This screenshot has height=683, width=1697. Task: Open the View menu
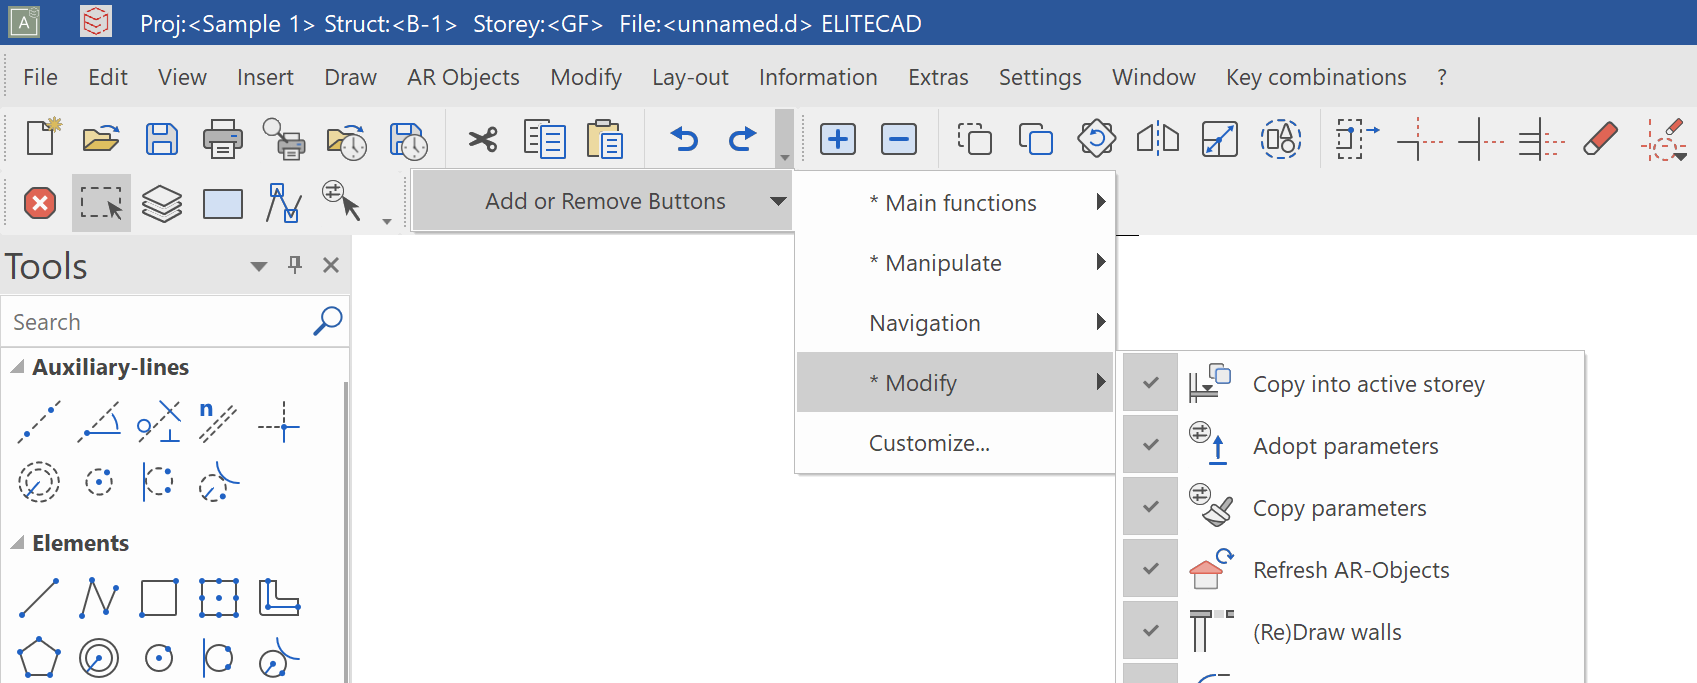pos(182,77)
